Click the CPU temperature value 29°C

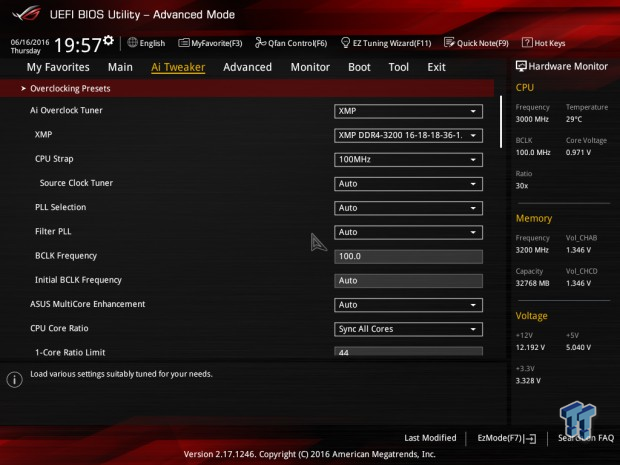coord(574,119)
